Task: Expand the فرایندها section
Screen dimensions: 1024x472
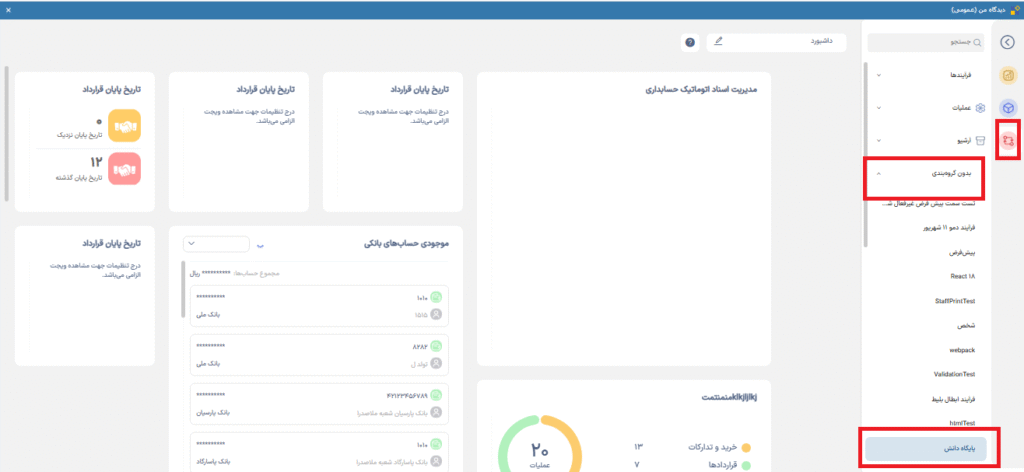Action: click(x=927, y=75)
